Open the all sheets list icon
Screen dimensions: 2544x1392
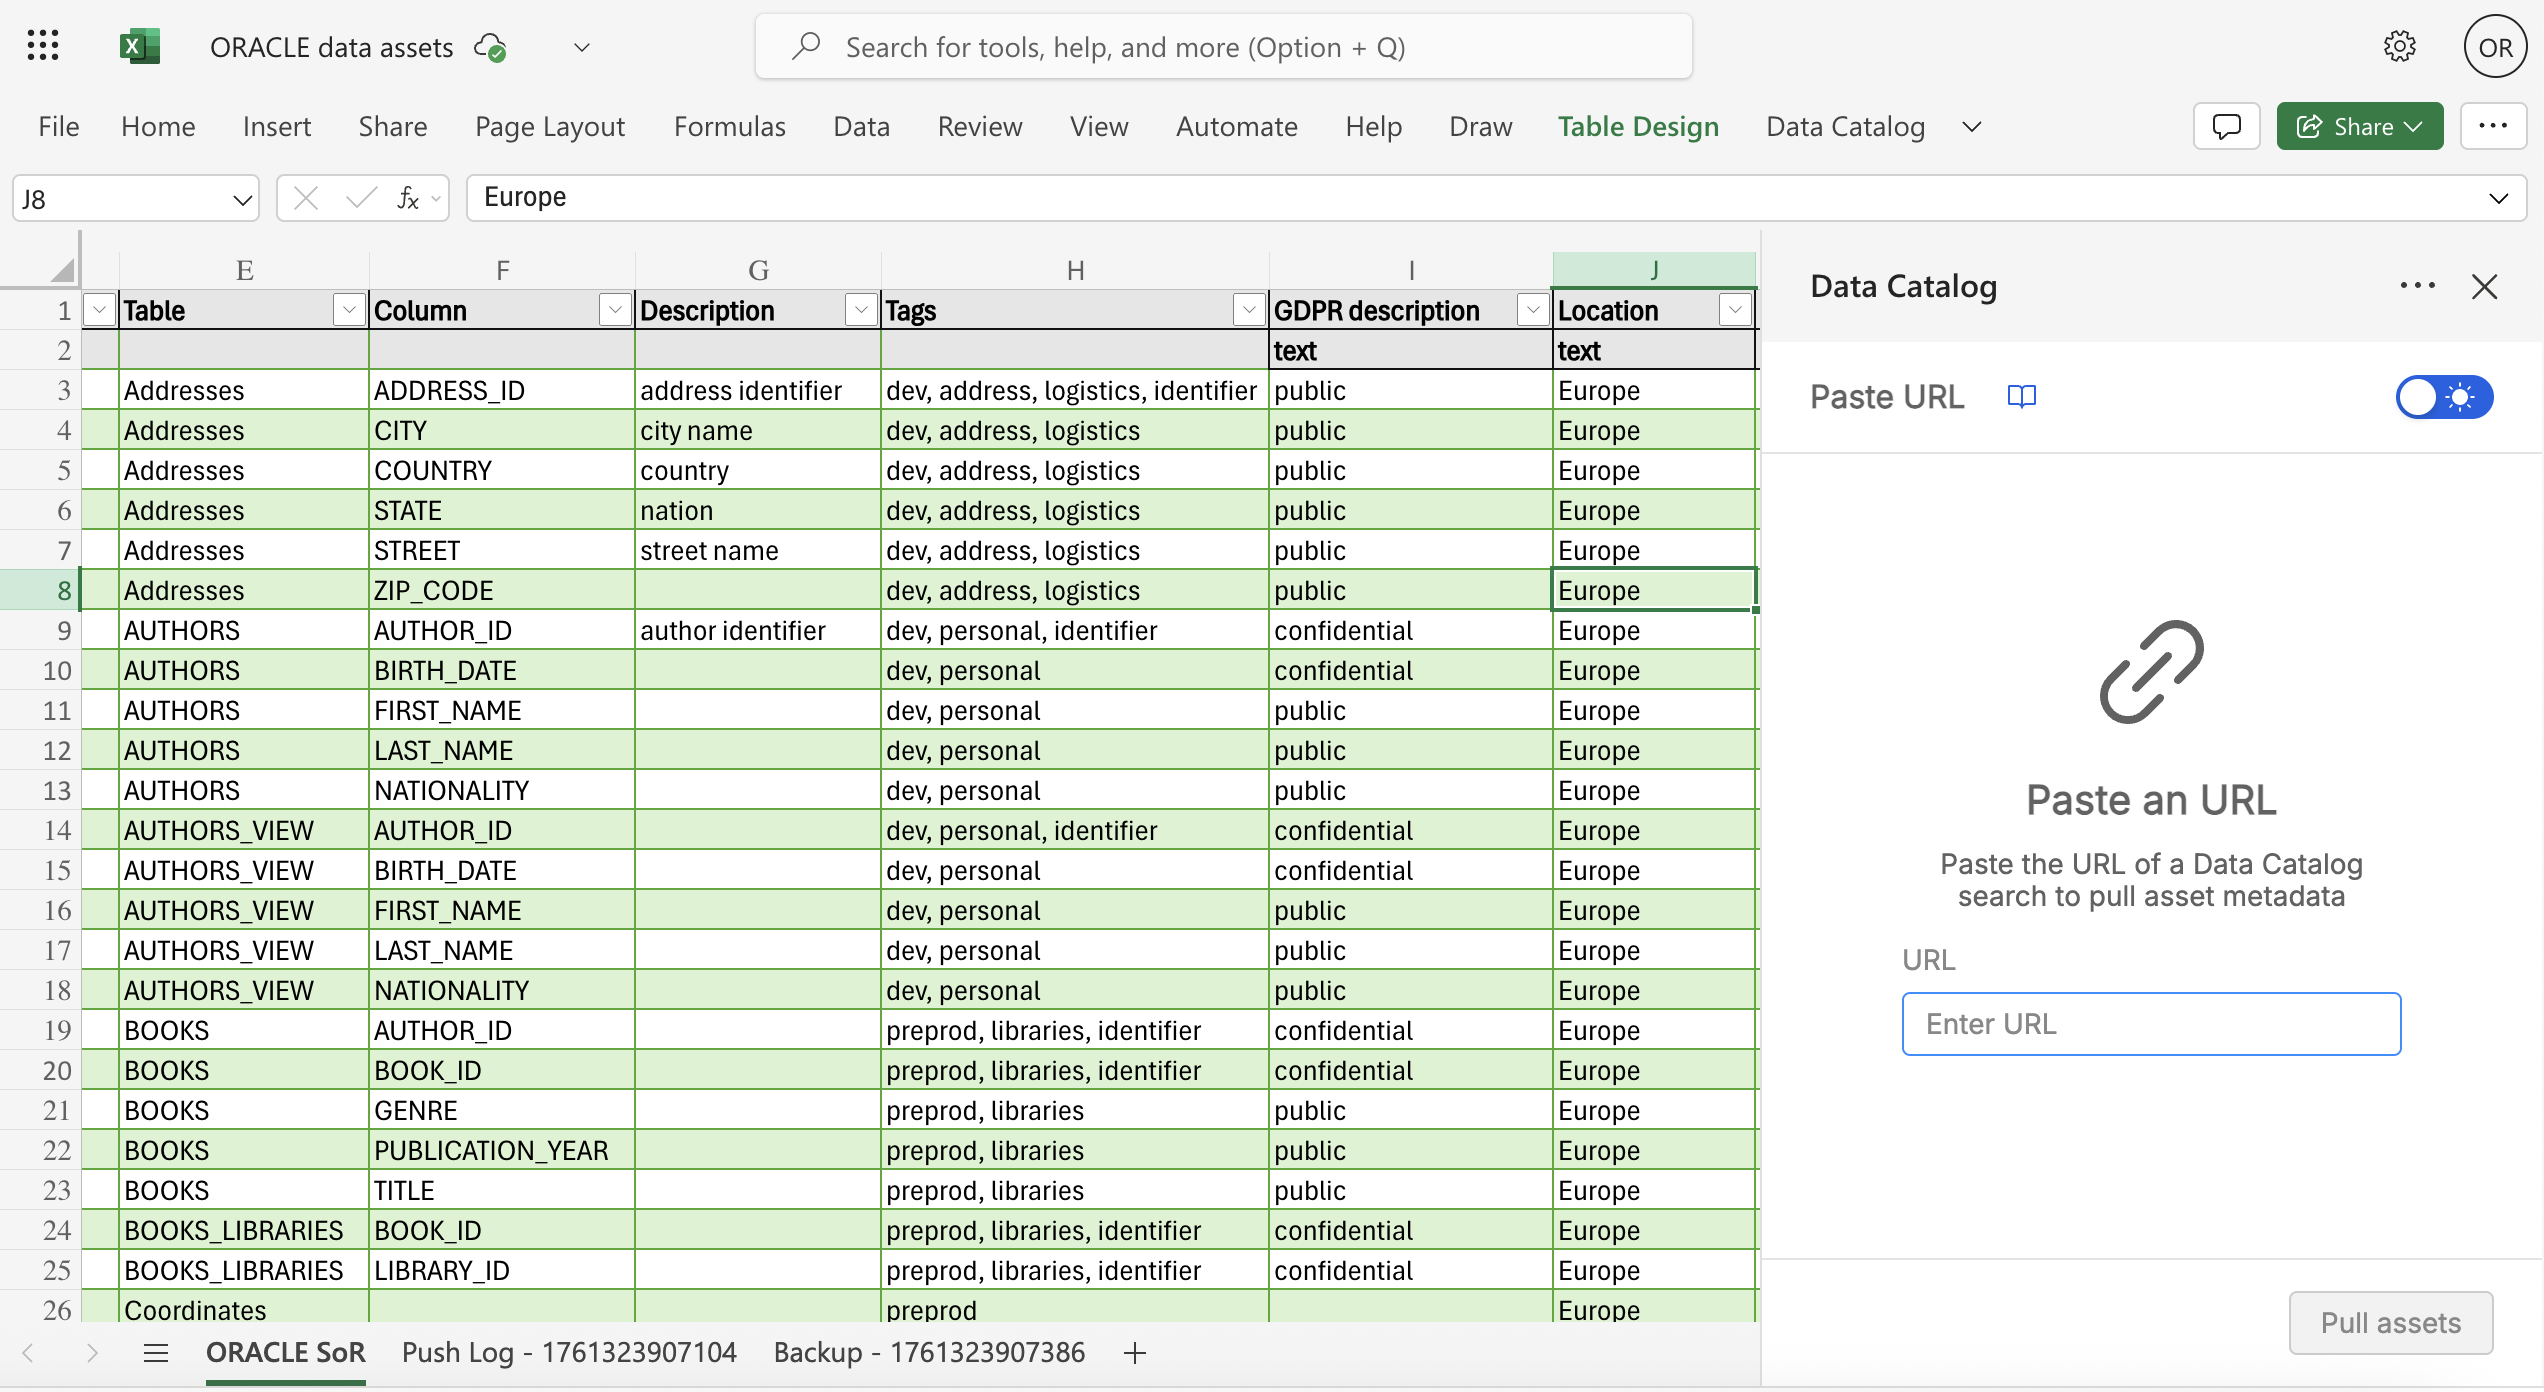155,1353
